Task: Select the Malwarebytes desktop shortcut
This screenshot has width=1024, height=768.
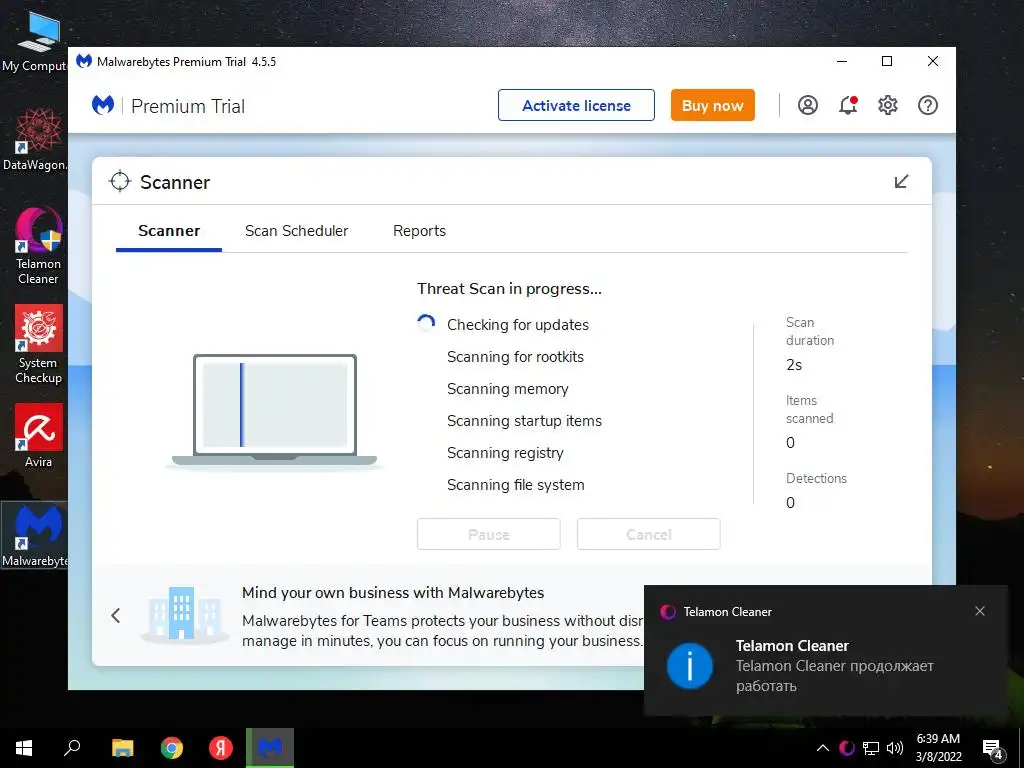Action: pyautogui.click(x=35, y=536)
